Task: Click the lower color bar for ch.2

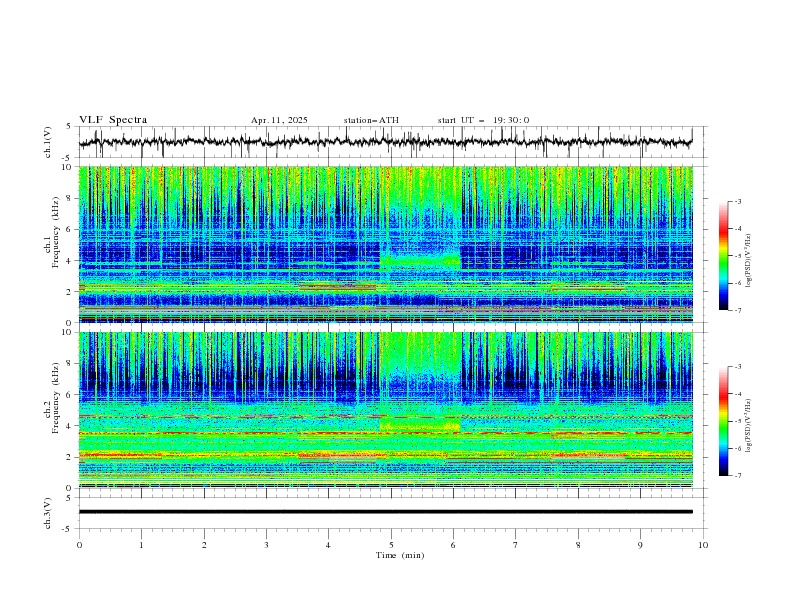Action: (x=723, y=421)
